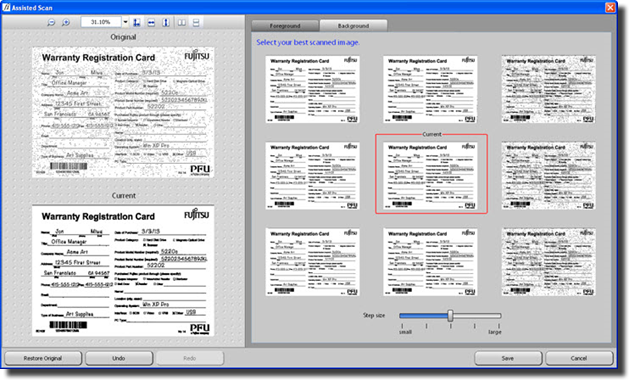Click the zoom out magnifier icon
The image size is (638, 389).
tap(51, 22)
